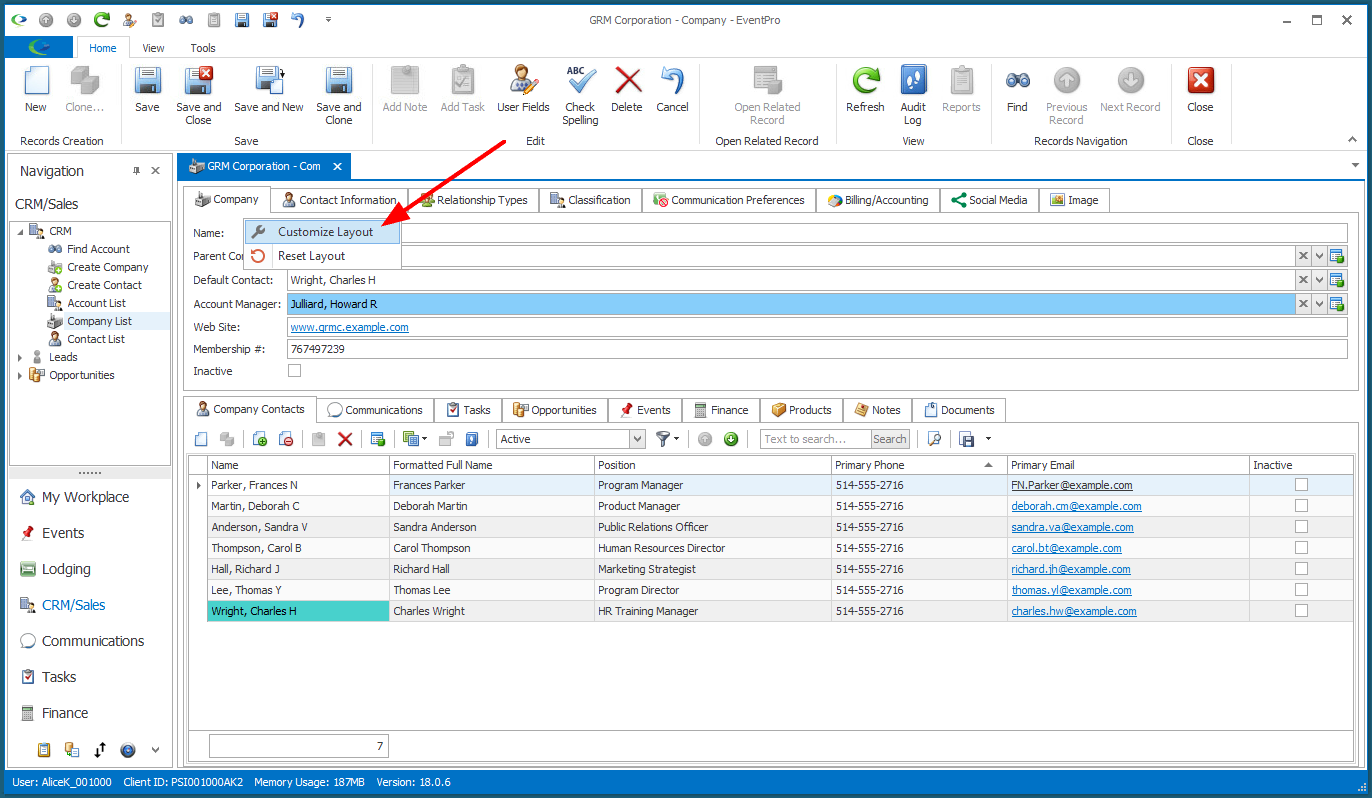The height and width of the screenshot is (798, 1372).
Task: Switch to the View ribbon tab
Action: click(x=153, y=47)
